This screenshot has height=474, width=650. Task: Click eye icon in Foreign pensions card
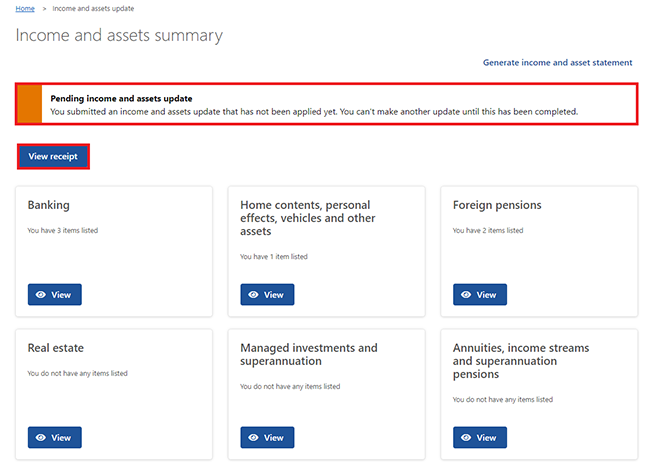(466, 295)
